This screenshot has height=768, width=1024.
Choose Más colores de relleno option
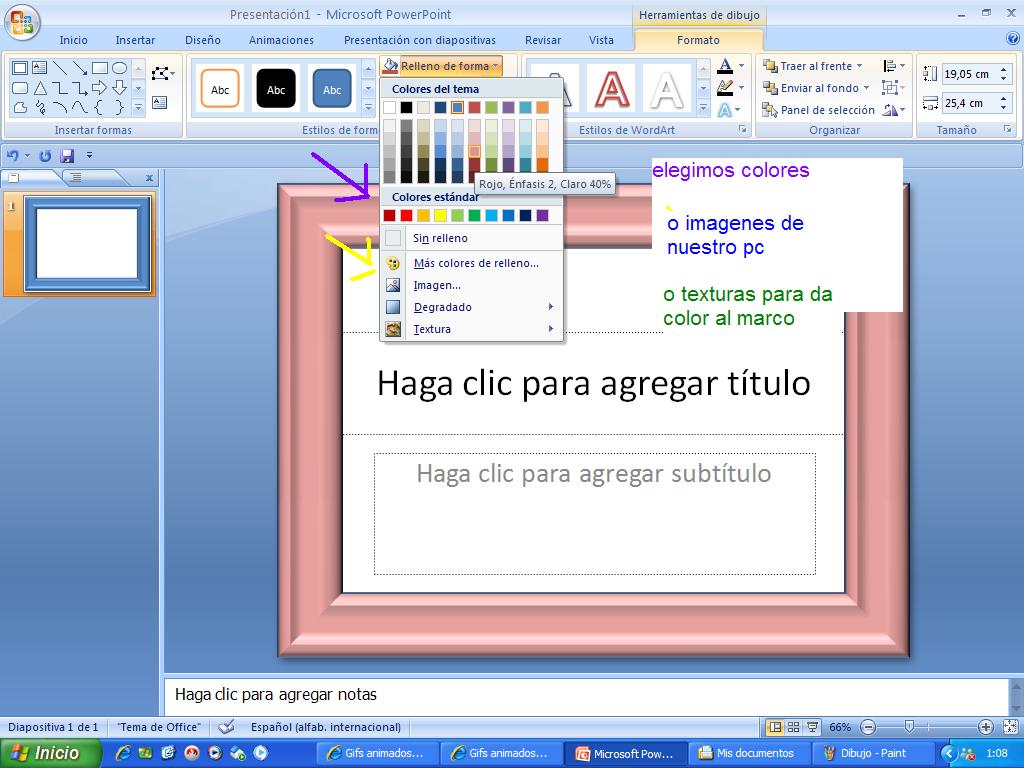[x=472, y=263]
